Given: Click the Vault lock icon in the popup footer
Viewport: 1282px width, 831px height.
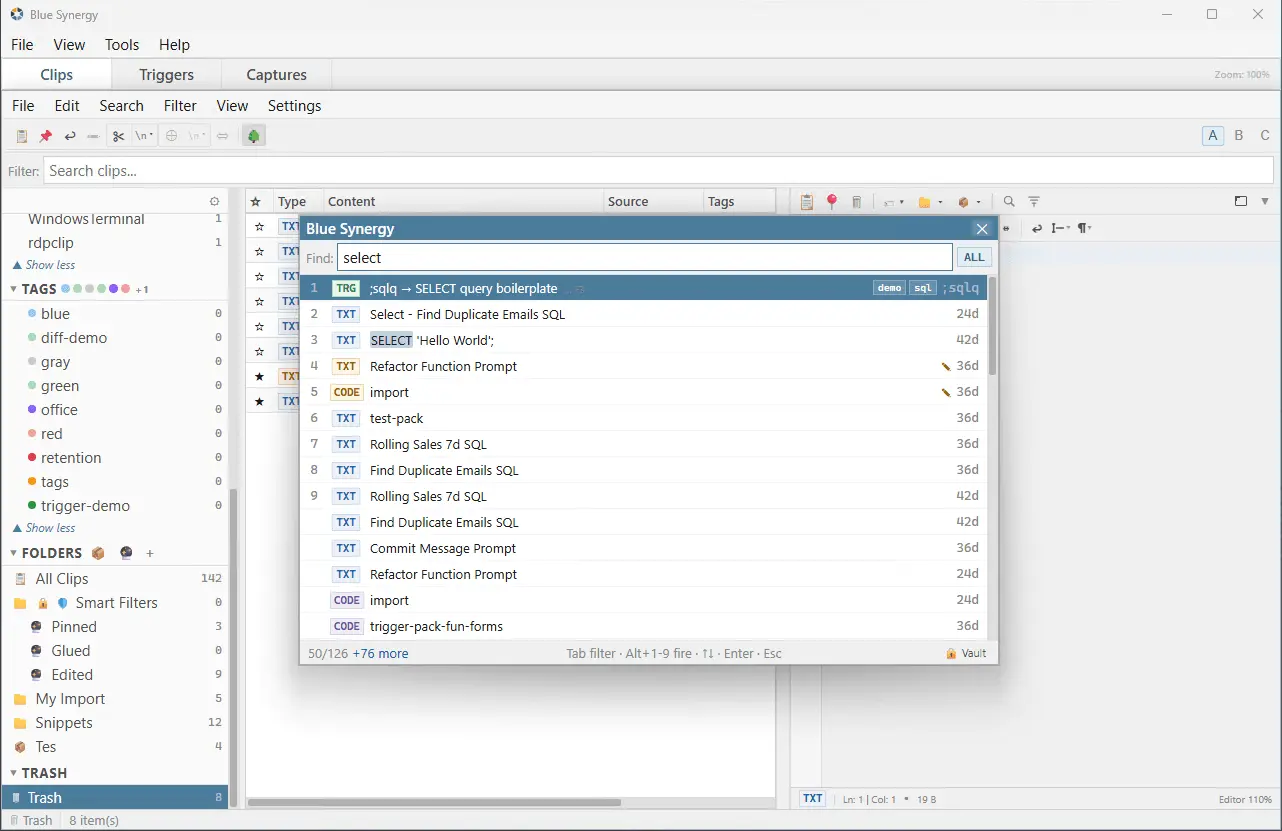Looking at the screenshot, I should pyautogui.click(x=952, y=654).
